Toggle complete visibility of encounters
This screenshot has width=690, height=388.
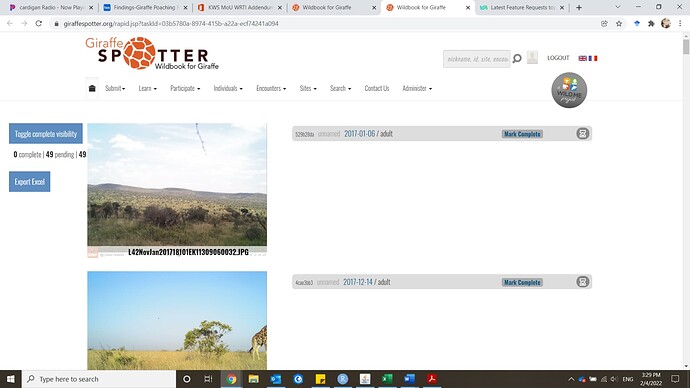coord(46,134)
